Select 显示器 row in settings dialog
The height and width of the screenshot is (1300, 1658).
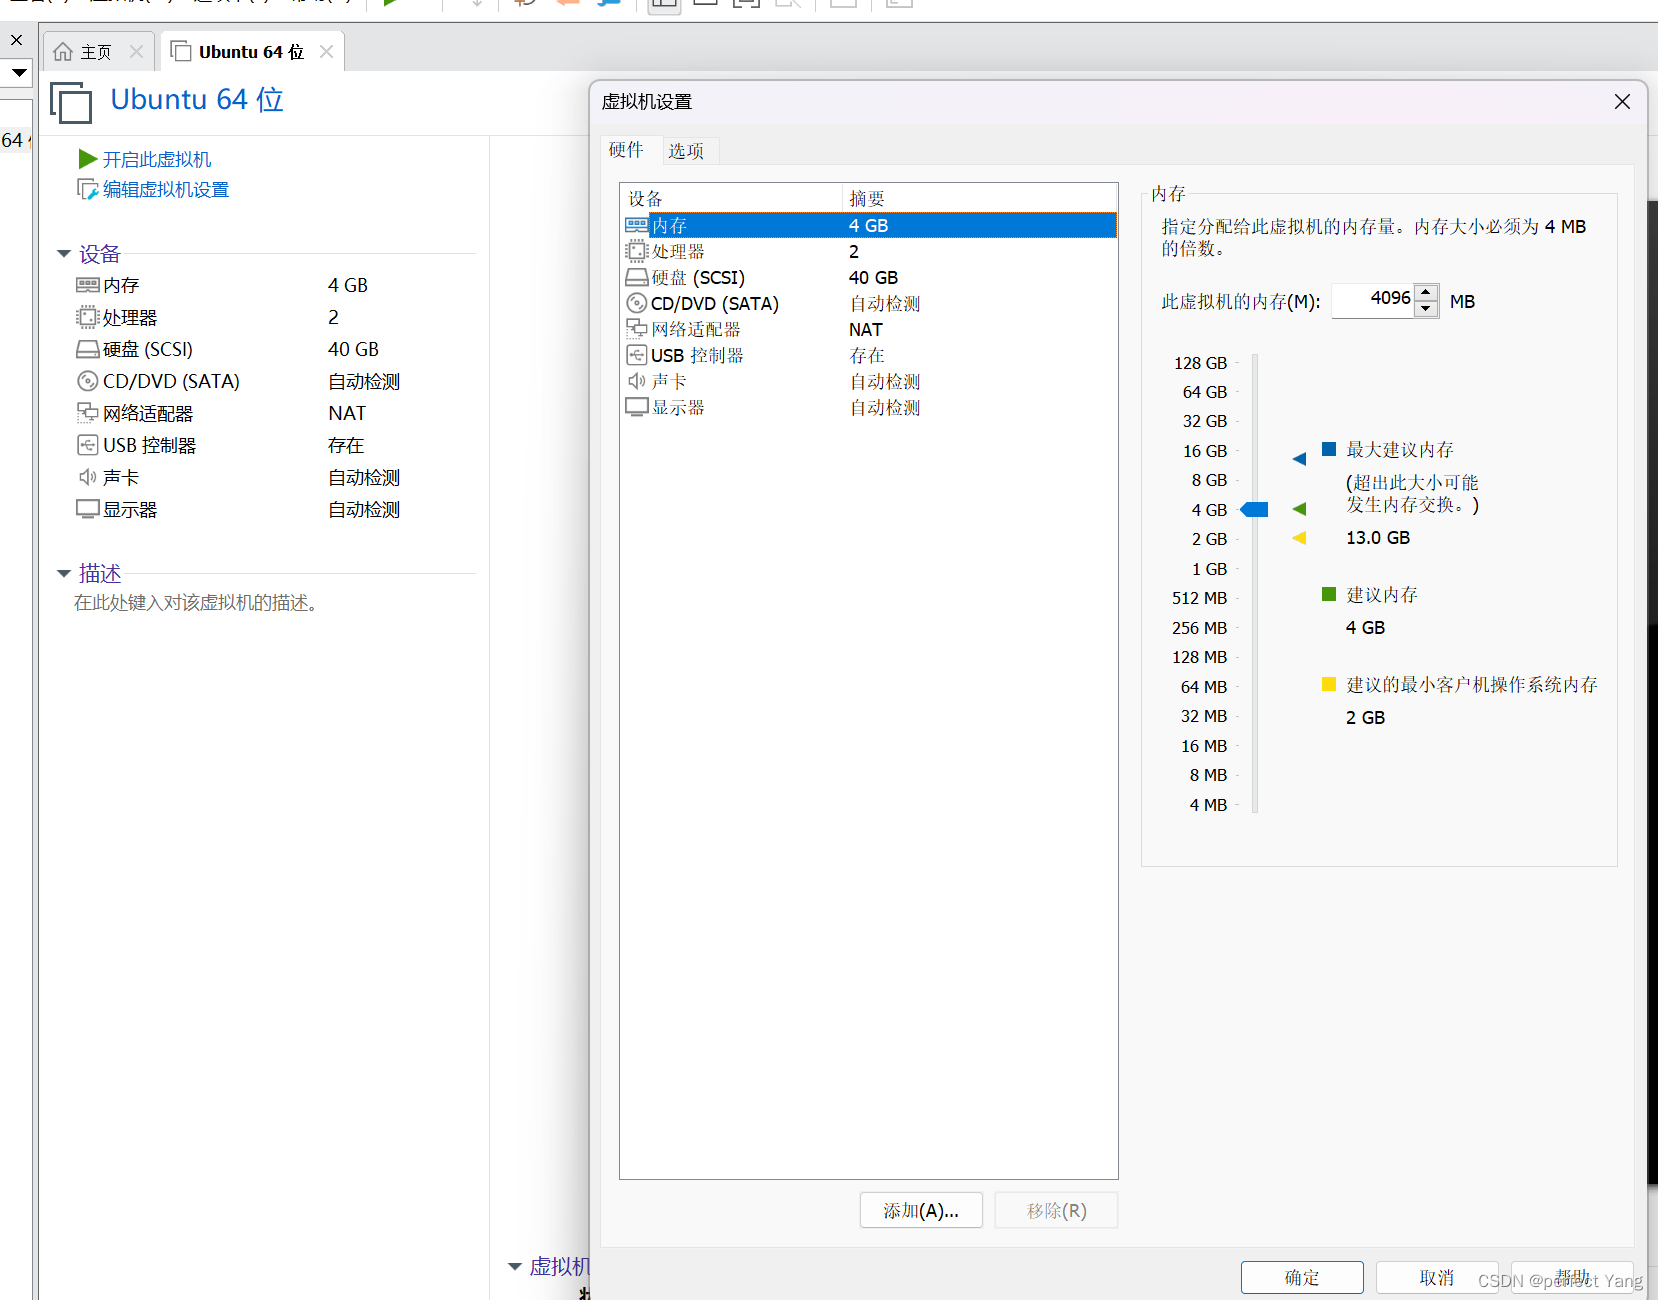869,408
